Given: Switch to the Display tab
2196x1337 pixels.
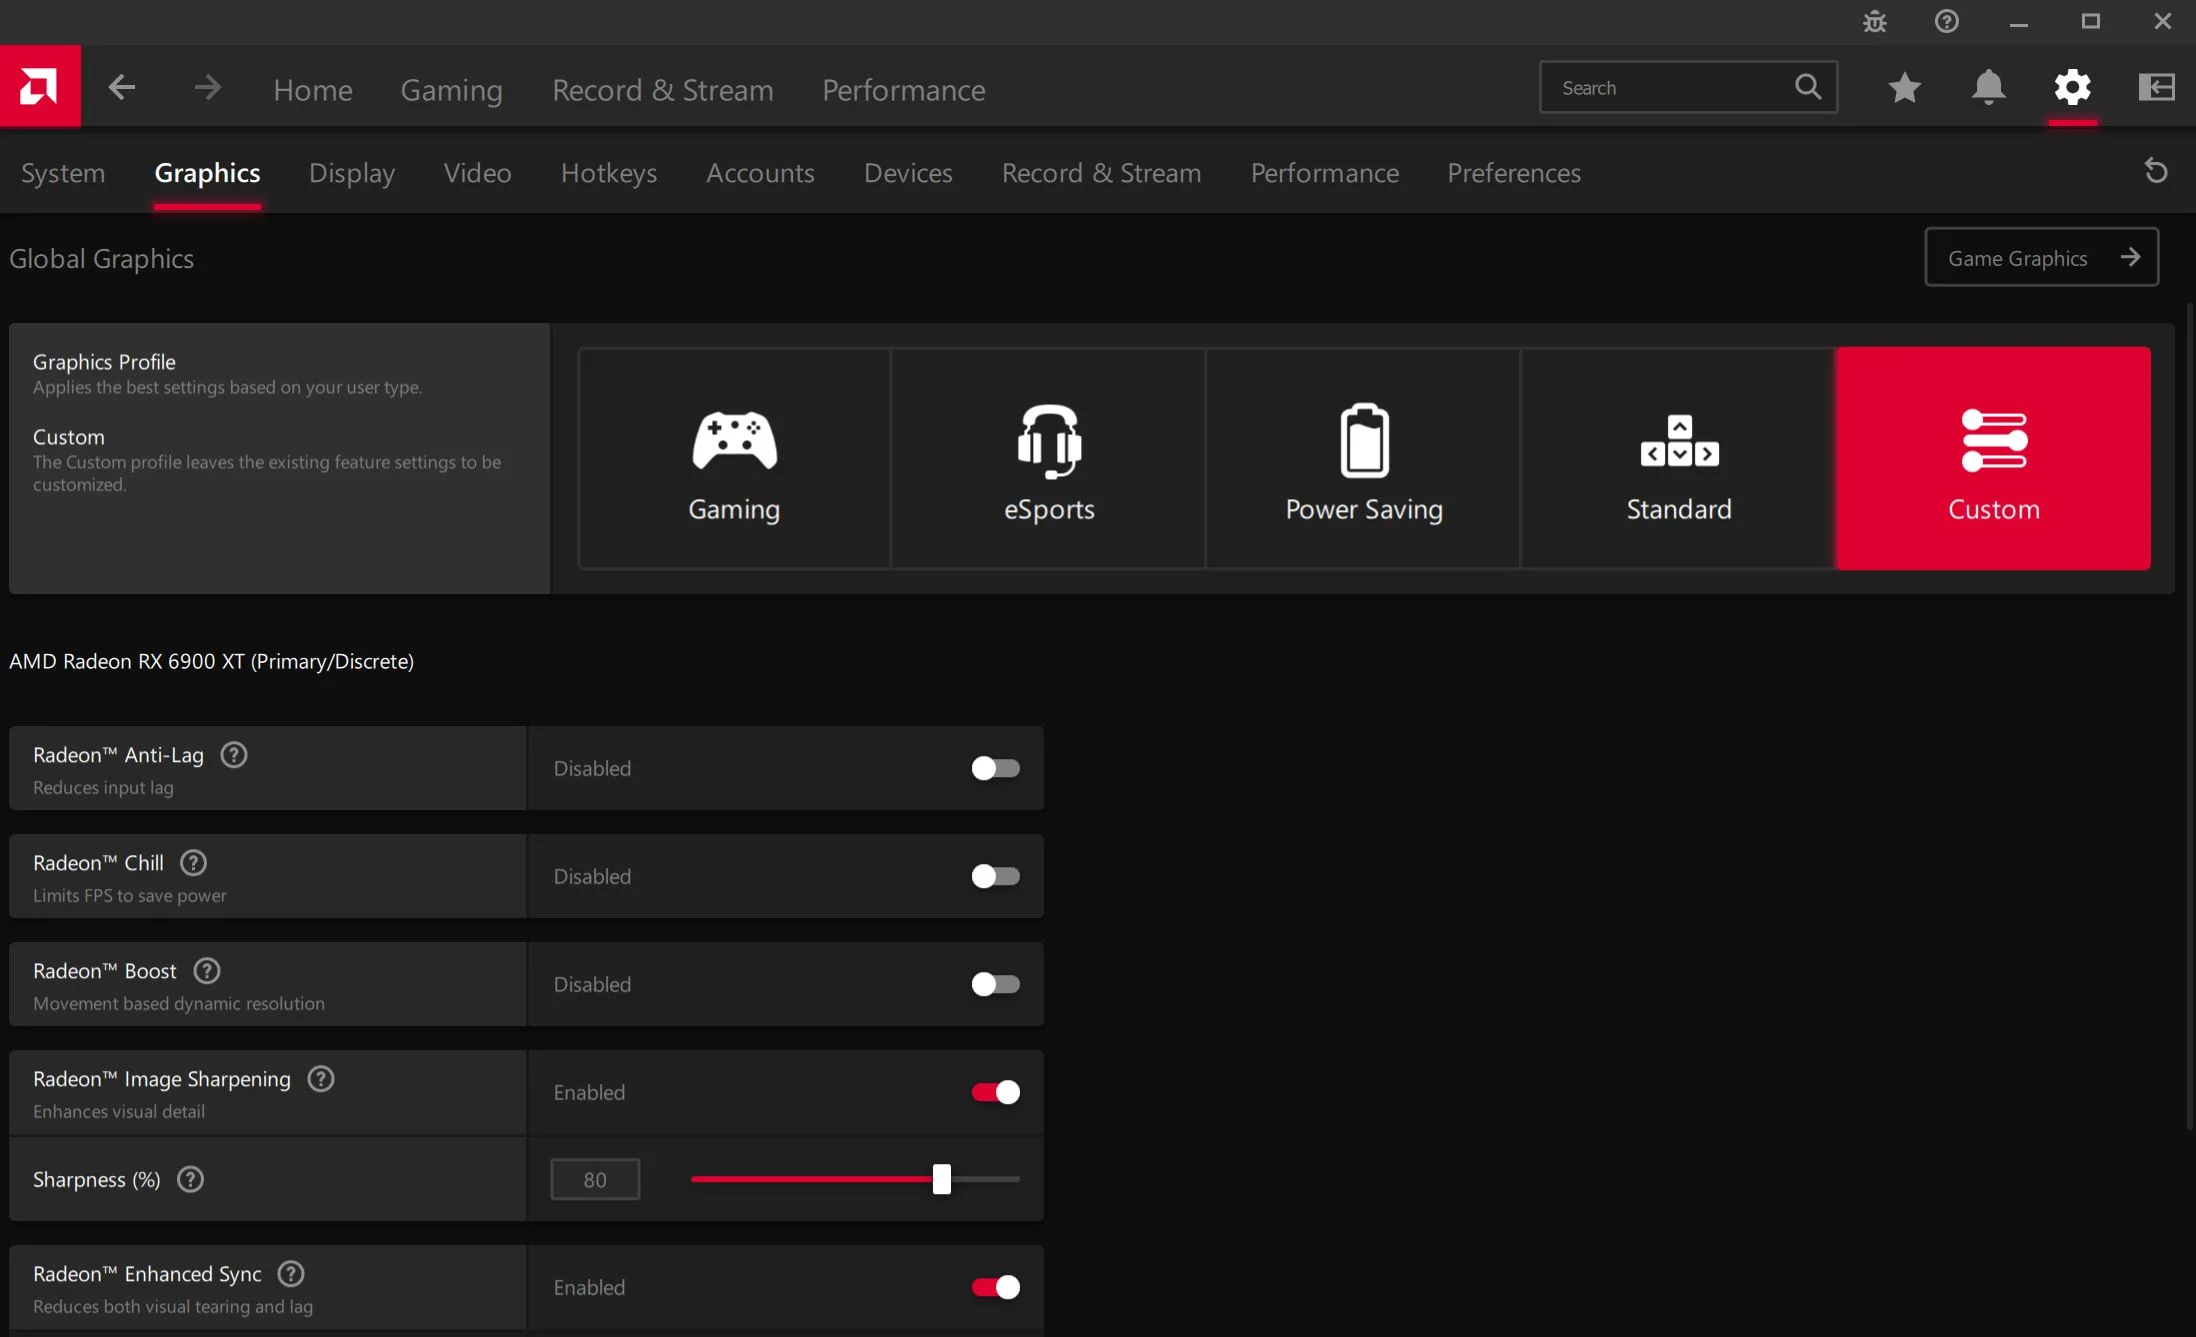Looking at the screenshot, I should coord(352,173).
